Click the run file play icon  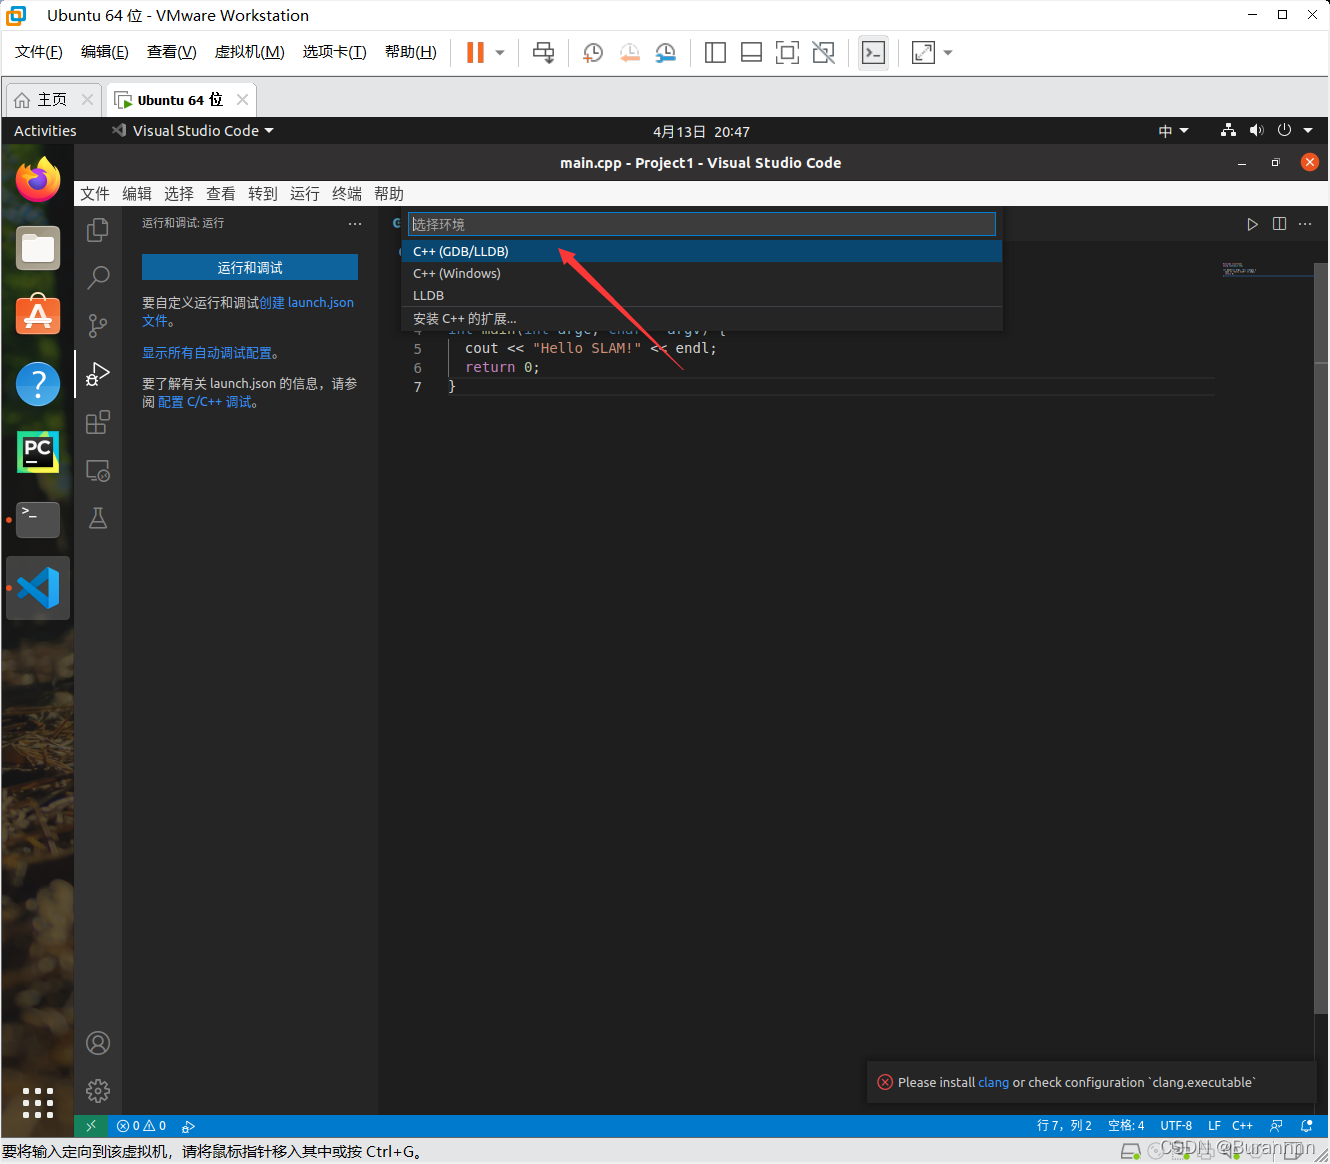pos(1252,224)
